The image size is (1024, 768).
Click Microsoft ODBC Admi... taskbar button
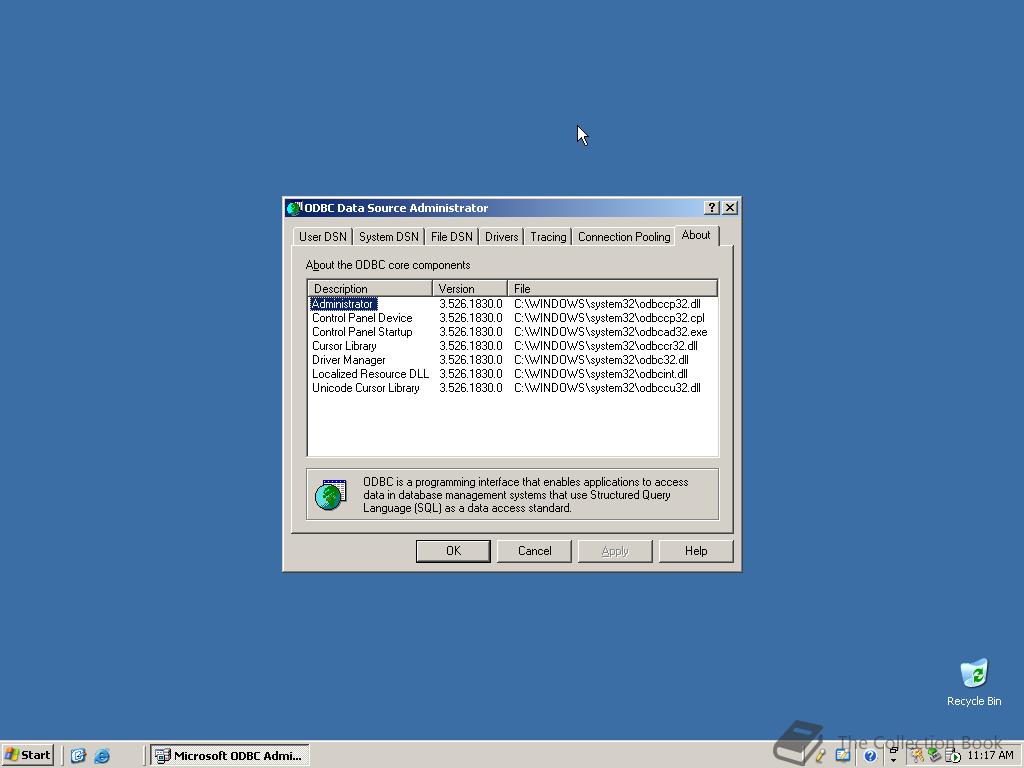(x=230, y=756)
